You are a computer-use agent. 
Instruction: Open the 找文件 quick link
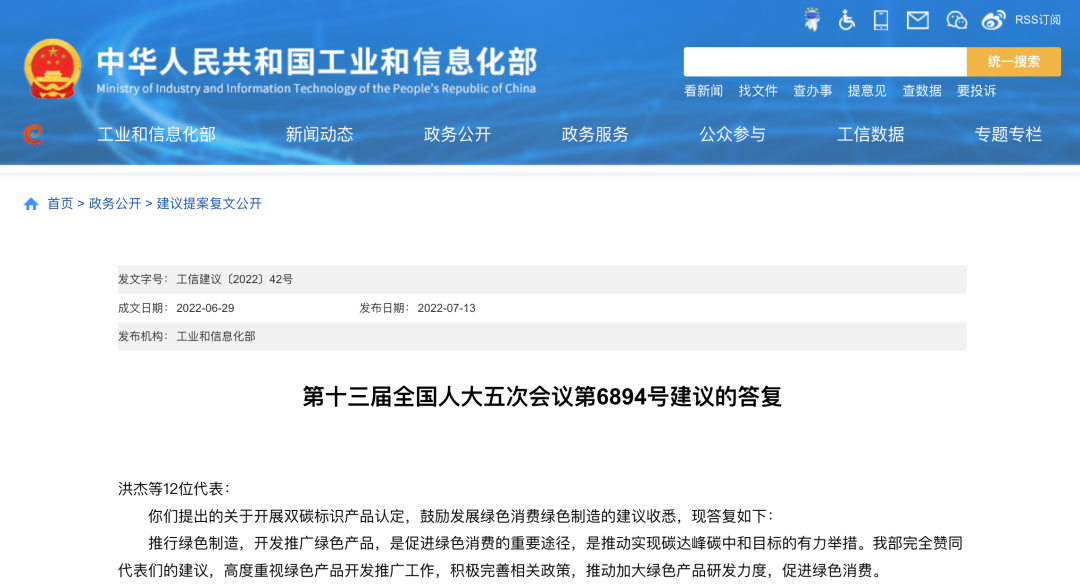tap(758, 90)
